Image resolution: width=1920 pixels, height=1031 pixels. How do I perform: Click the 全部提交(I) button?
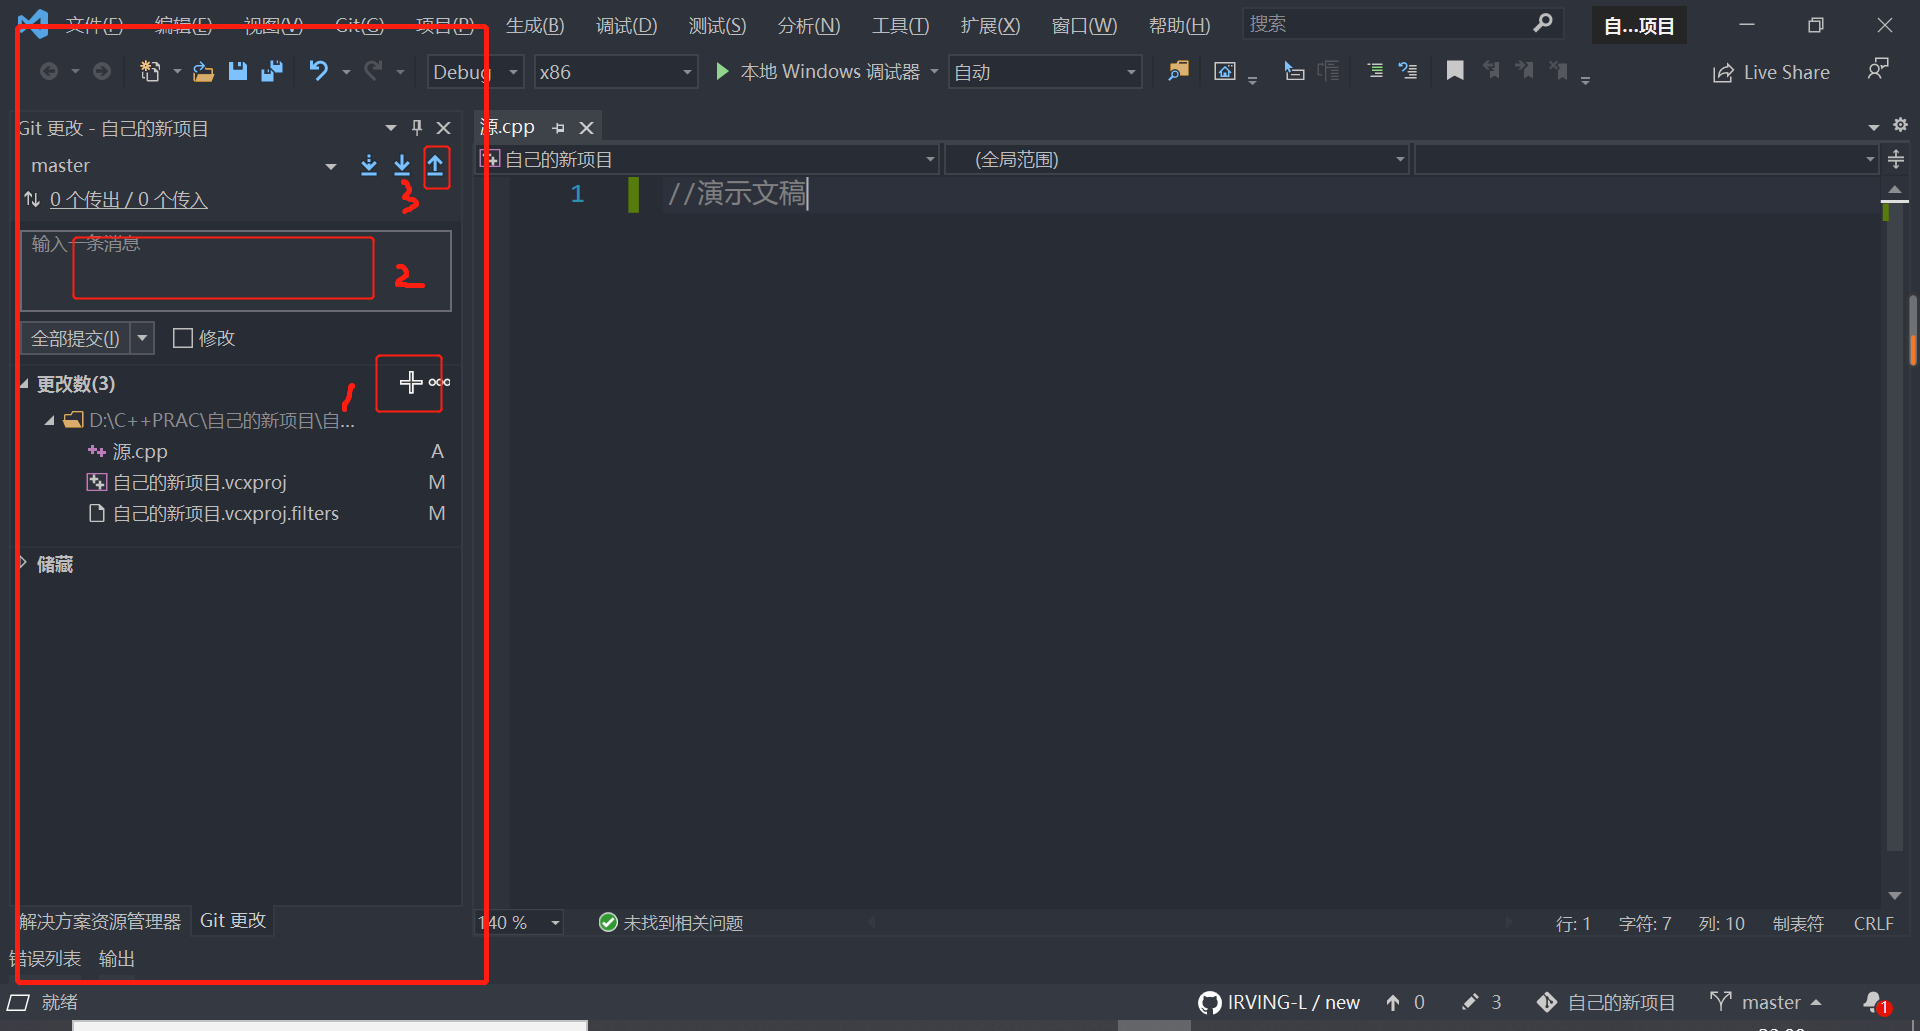click(x=74, y=338)
